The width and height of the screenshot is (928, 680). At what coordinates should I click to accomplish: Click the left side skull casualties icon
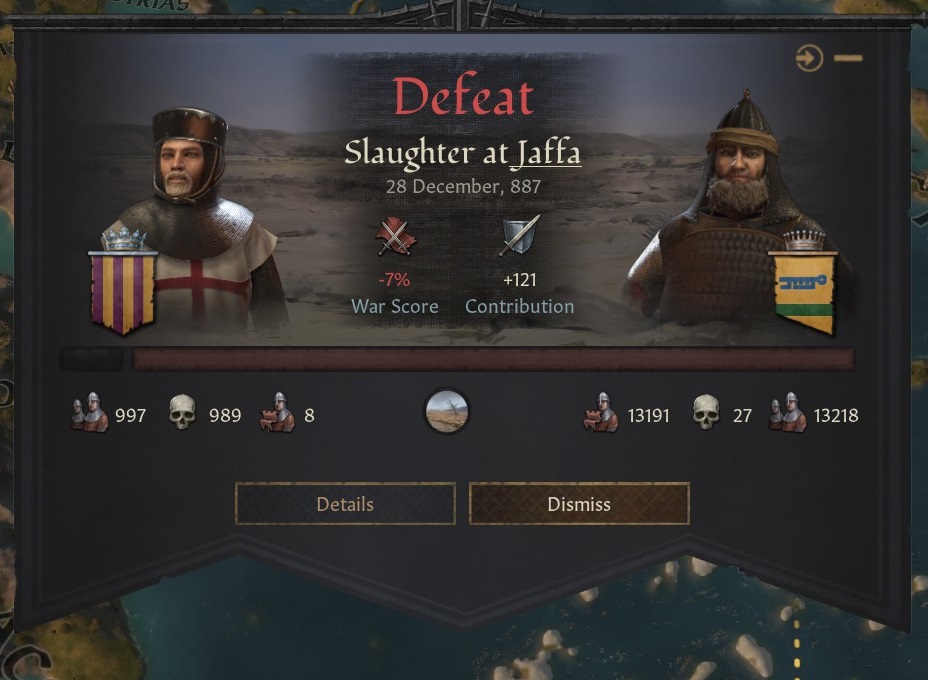click(182, 412)
